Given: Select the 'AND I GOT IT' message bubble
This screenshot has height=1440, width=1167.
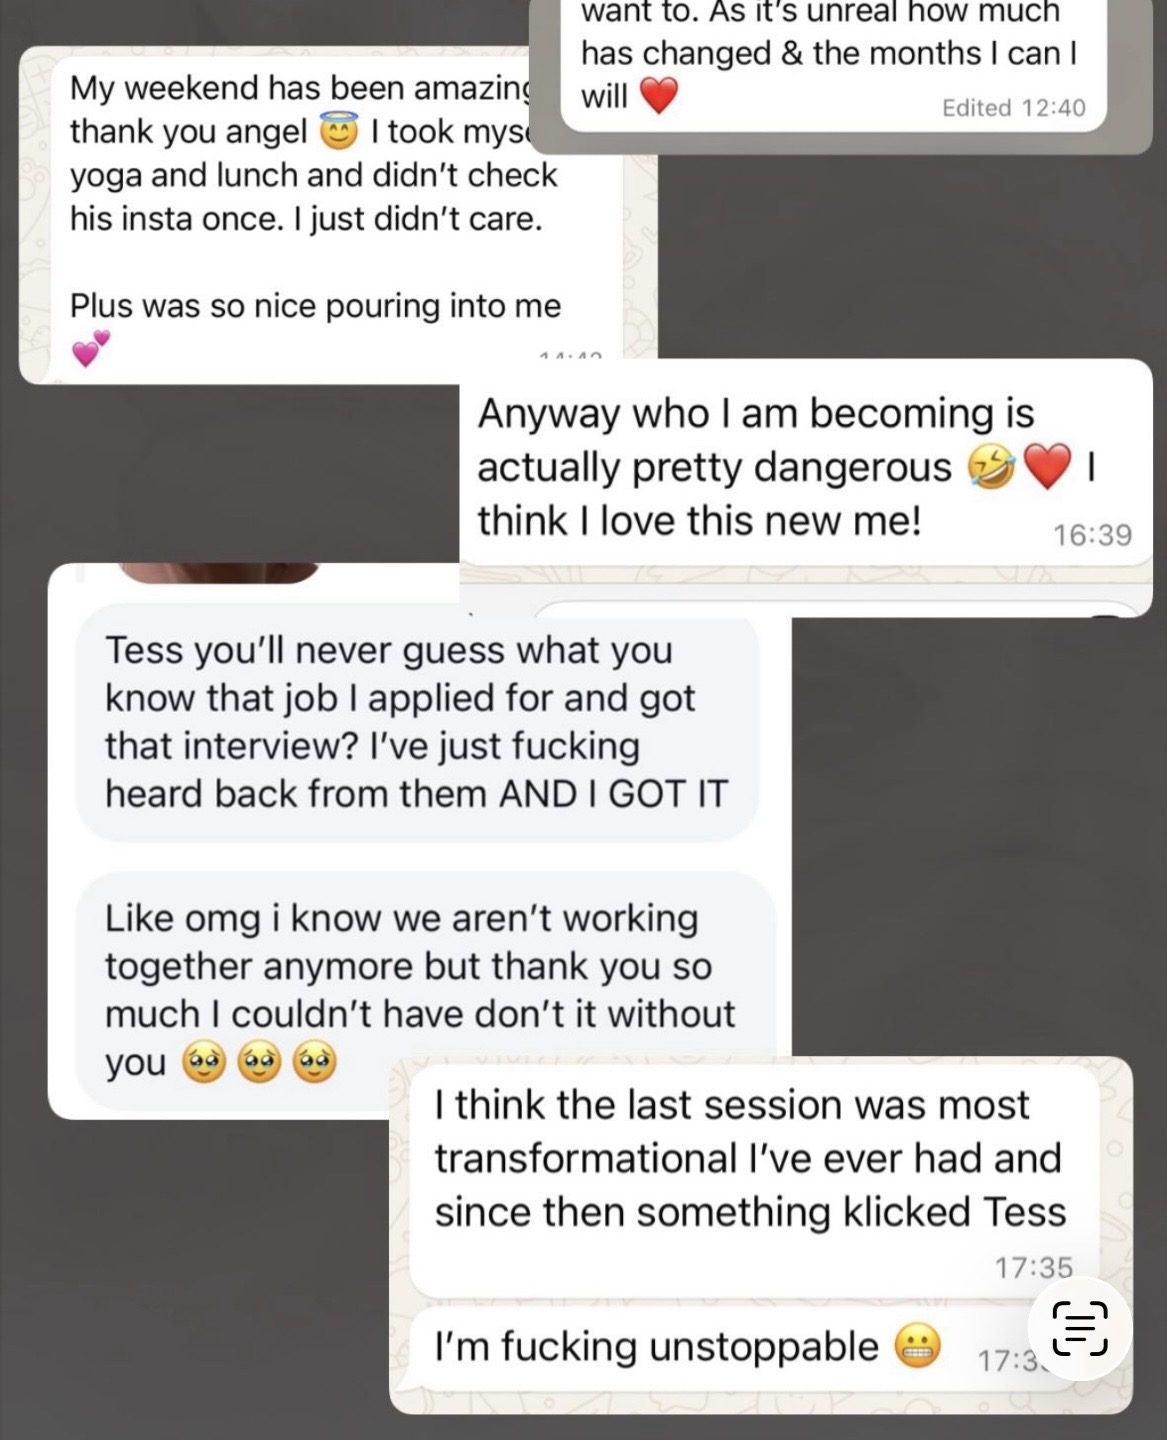Looking at the screenshot, I should tap(417, 722).
